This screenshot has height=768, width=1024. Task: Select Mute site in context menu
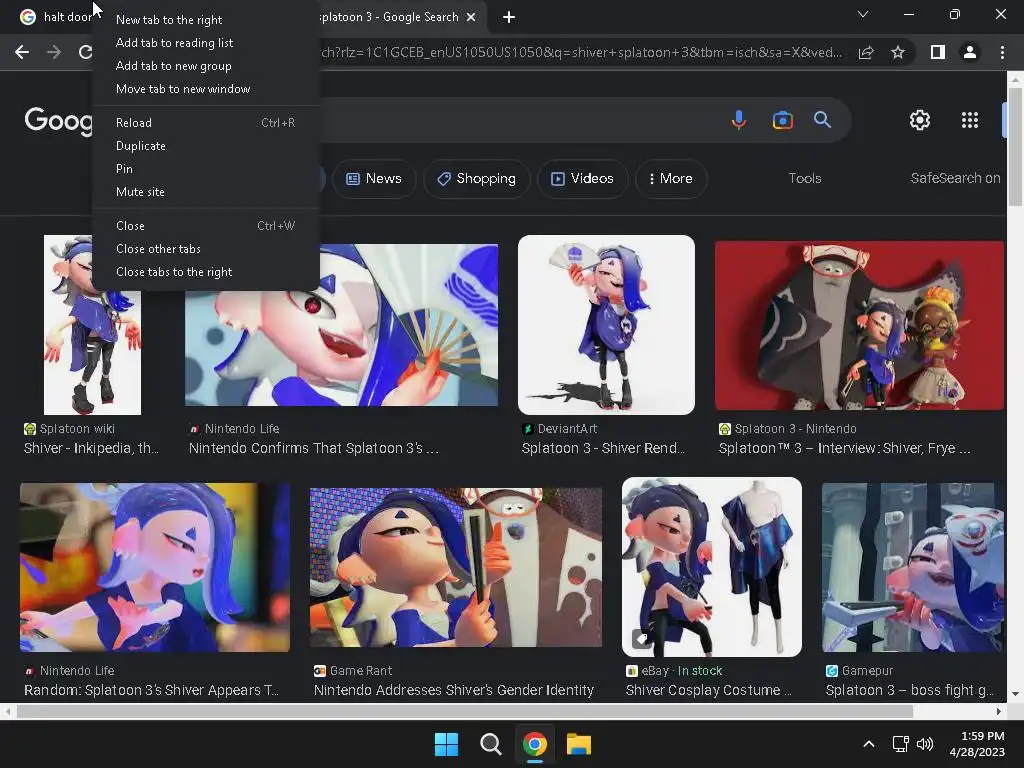click(x=206, y=192)
